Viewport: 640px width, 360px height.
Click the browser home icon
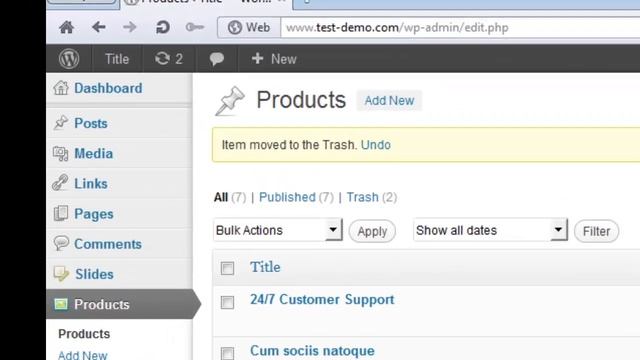pos(67,27)
